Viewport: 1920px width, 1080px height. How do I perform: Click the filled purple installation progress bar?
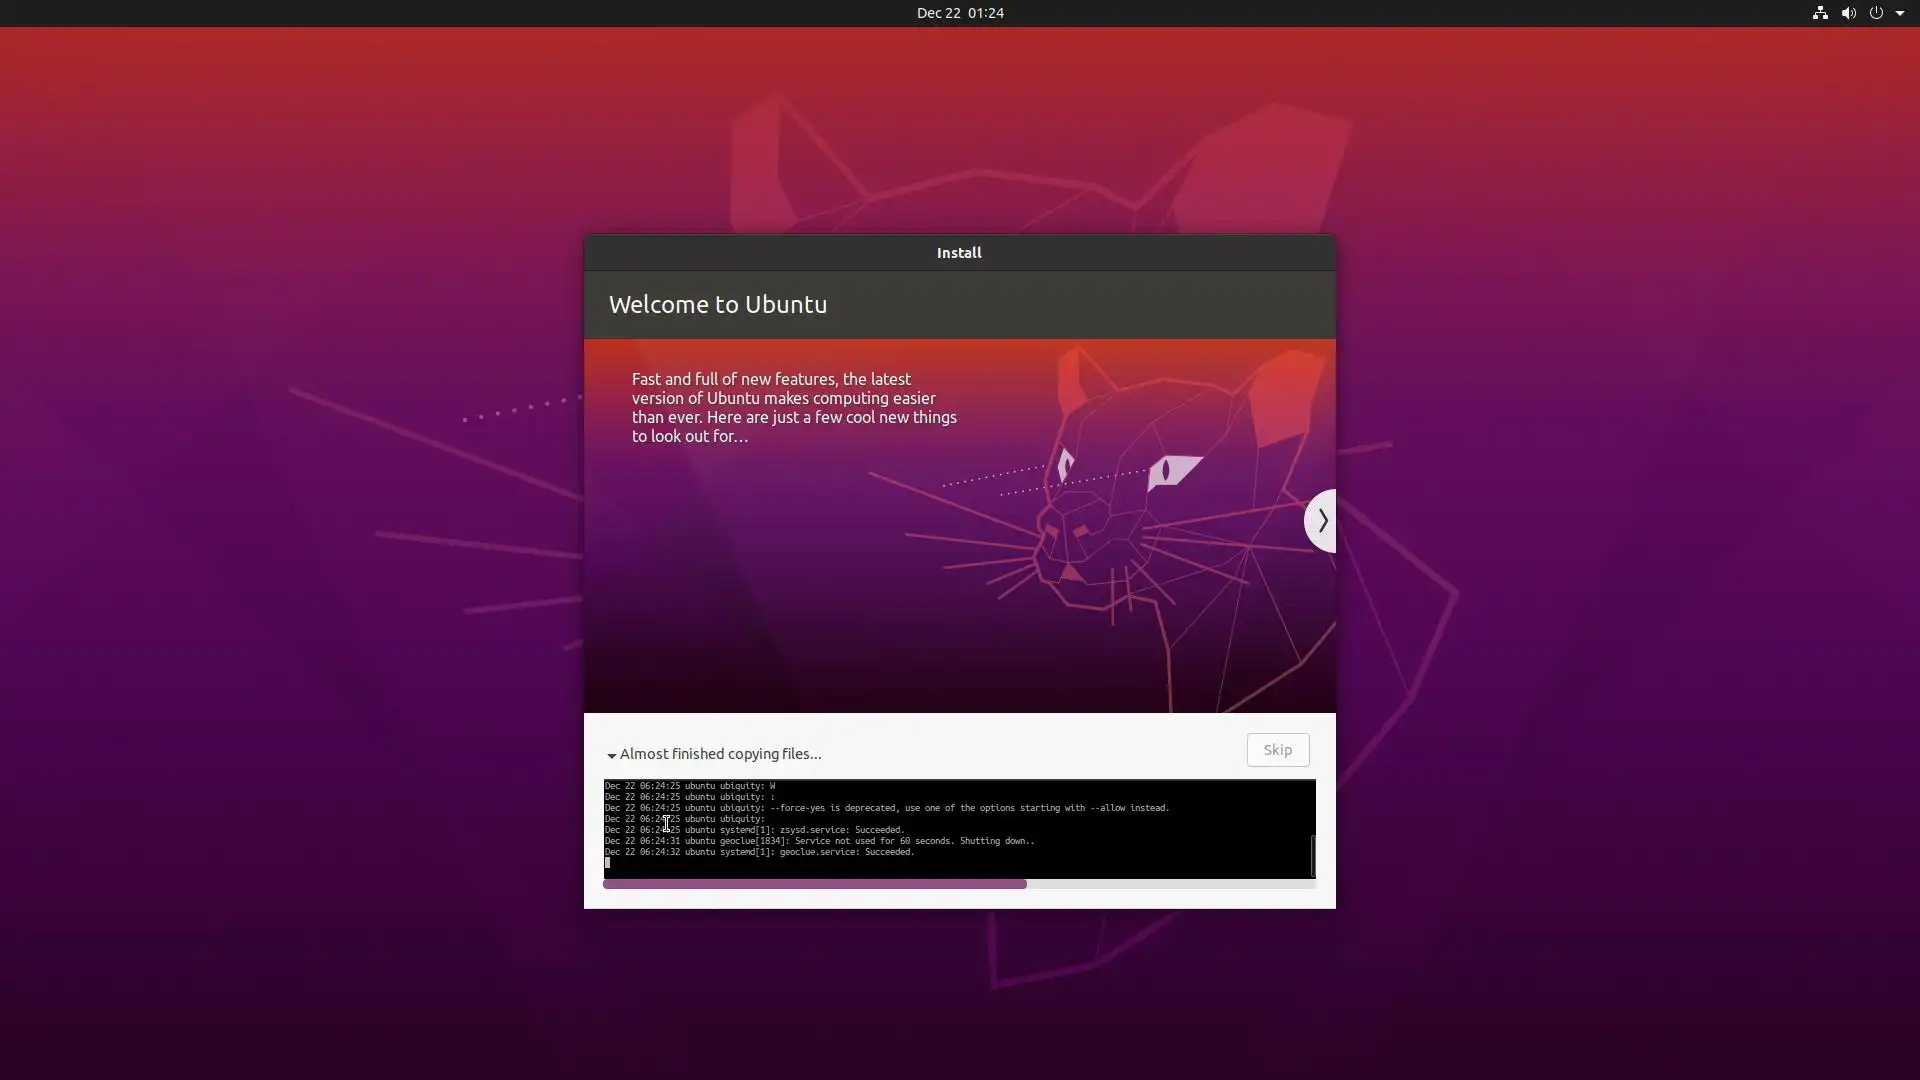click(x=814, y=884)
